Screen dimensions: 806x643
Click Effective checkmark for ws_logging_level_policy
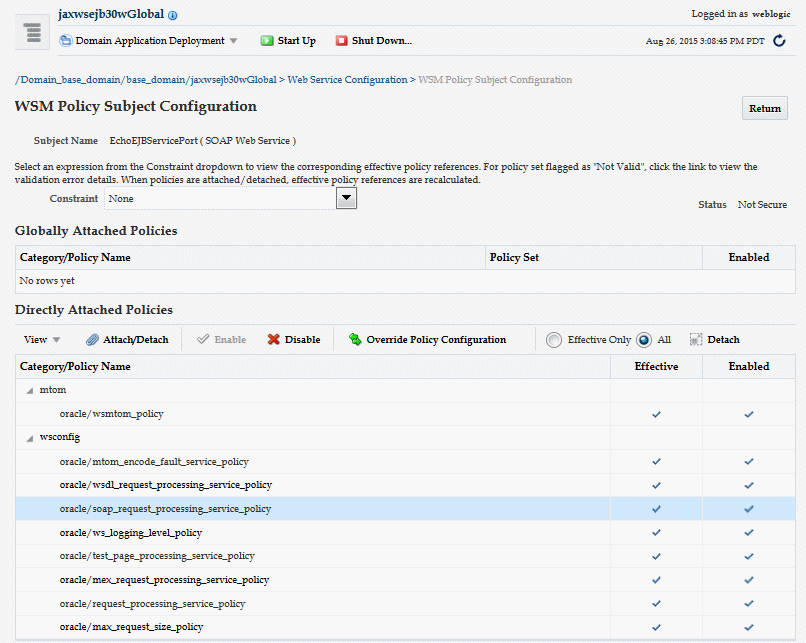656,532
